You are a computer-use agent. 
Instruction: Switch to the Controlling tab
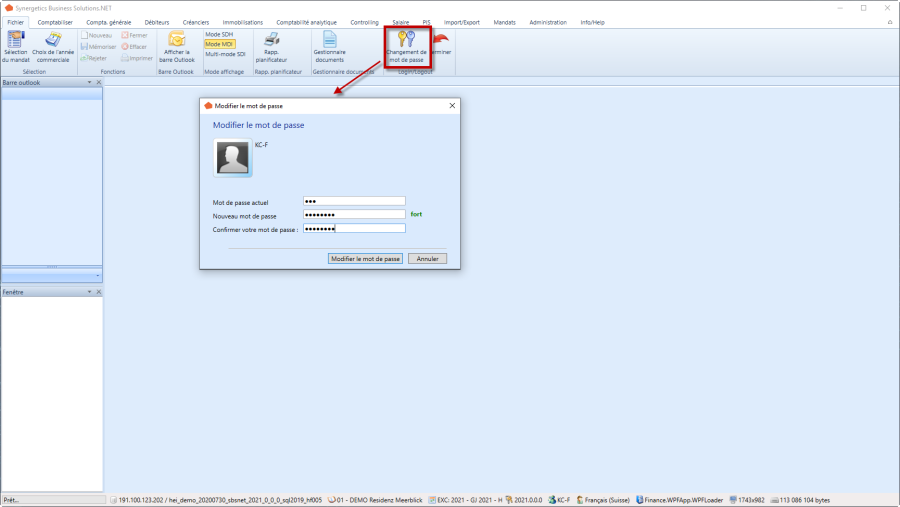(x=364, y=22)
